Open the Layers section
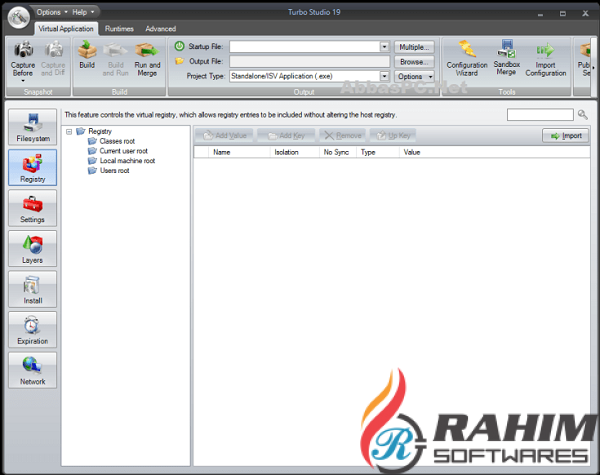 pyautogui.click(x=33, y=248)
